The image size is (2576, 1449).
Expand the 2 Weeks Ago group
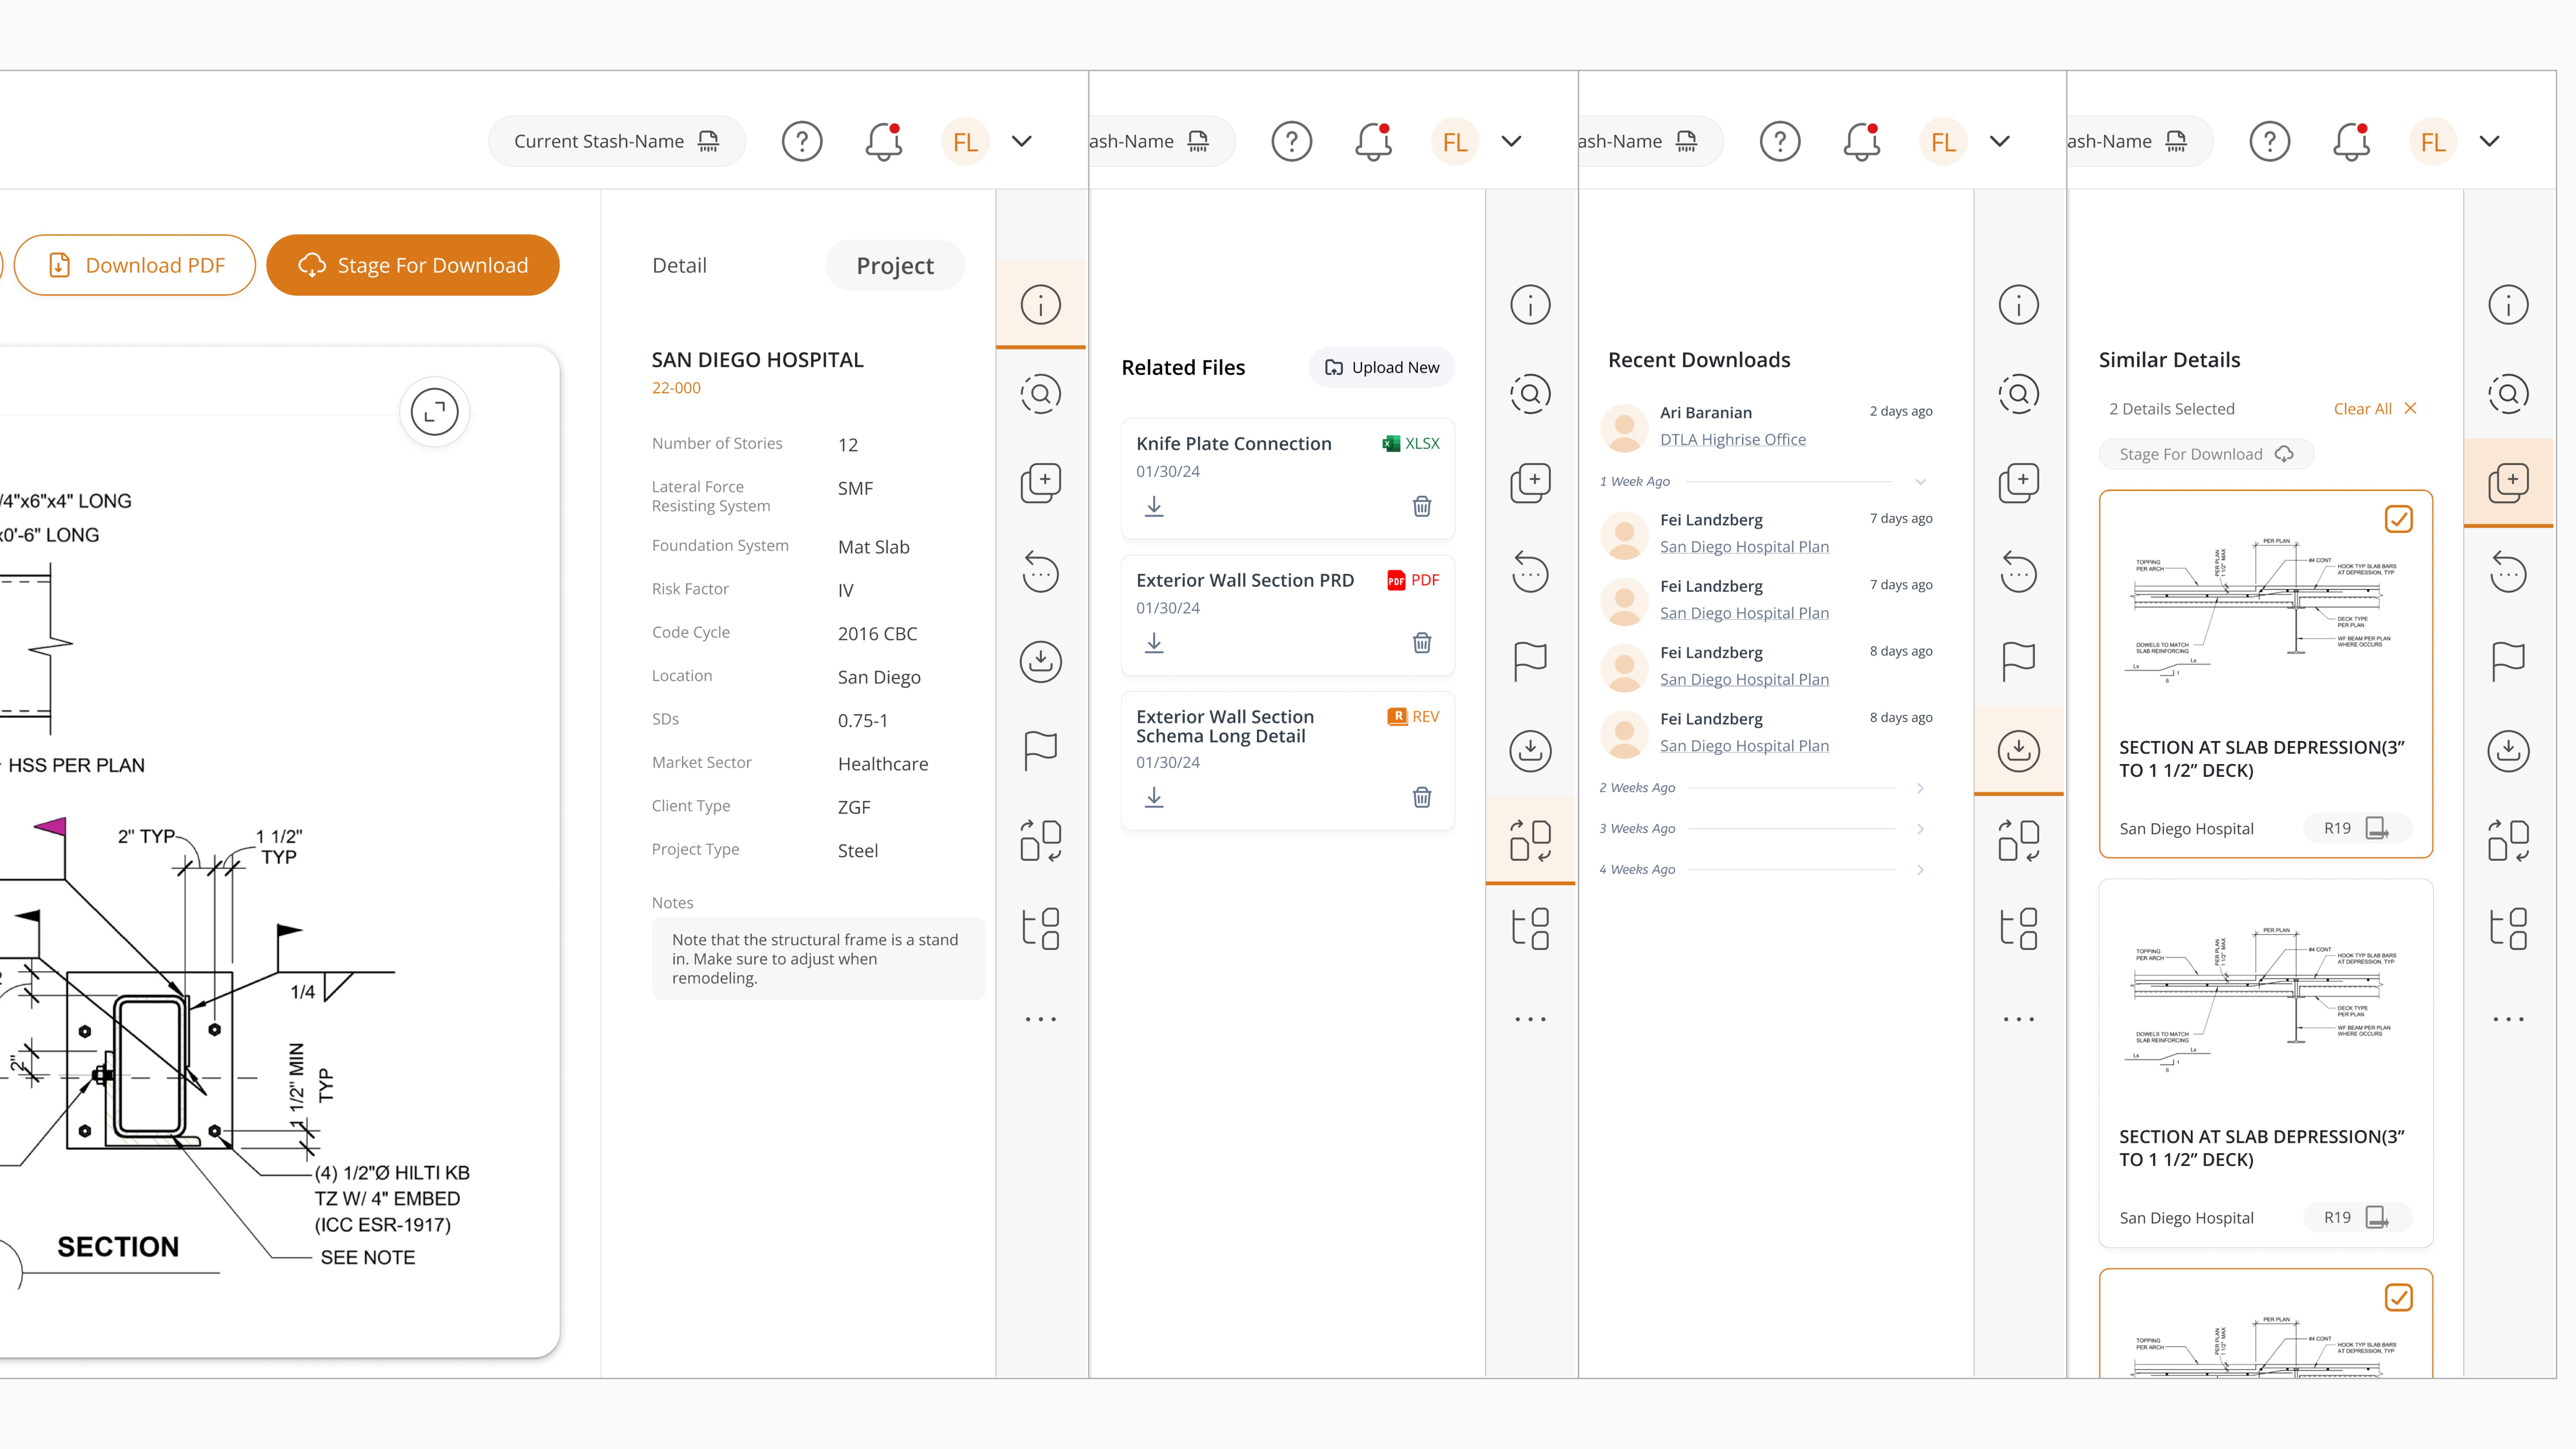[x=1920, y=788]
